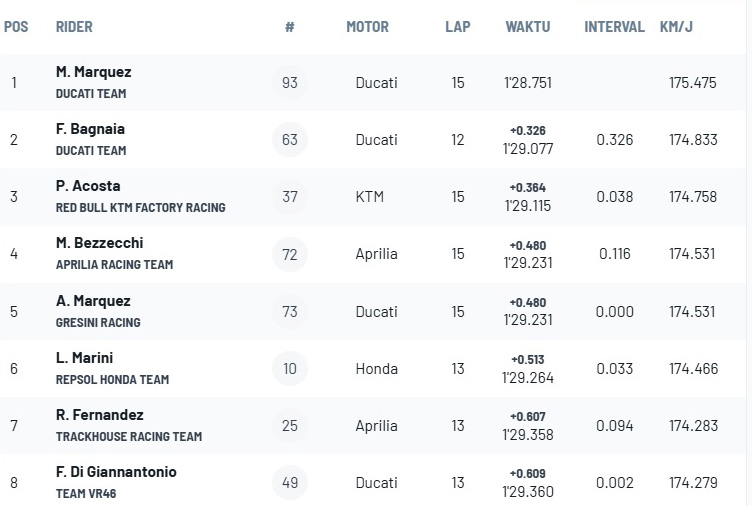Click the RIDER column header
Image resolution: width=752 pixels, height=506 pixels.
pos(74,27)
